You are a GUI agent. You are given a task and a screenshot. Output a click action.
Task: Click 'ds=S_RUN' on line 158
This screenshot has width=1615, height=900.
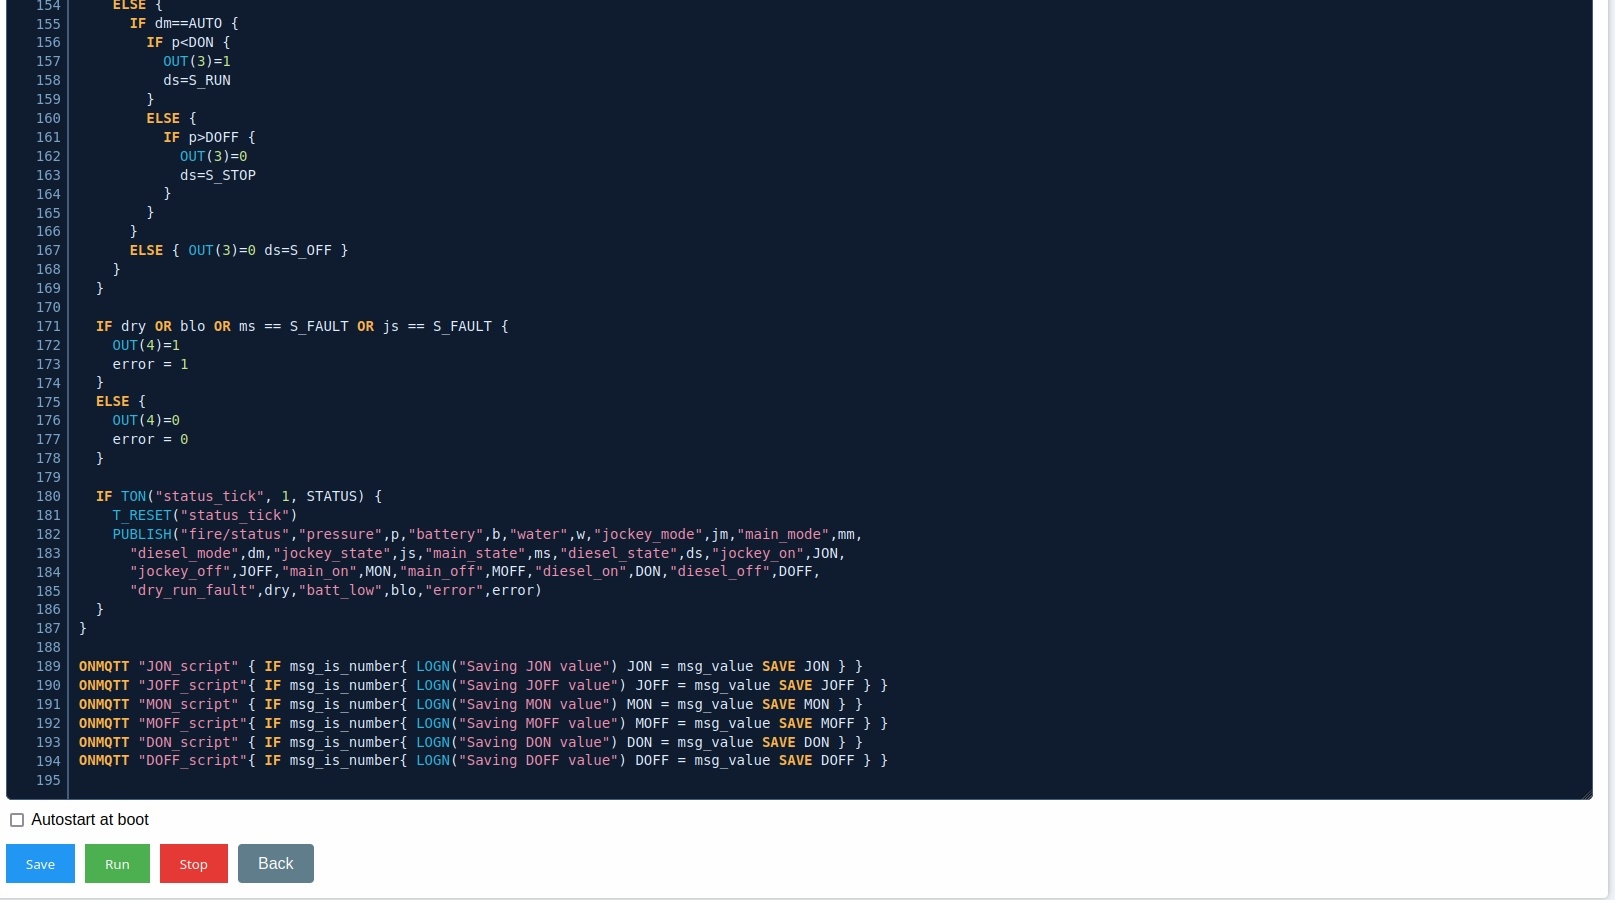[197, 80]
